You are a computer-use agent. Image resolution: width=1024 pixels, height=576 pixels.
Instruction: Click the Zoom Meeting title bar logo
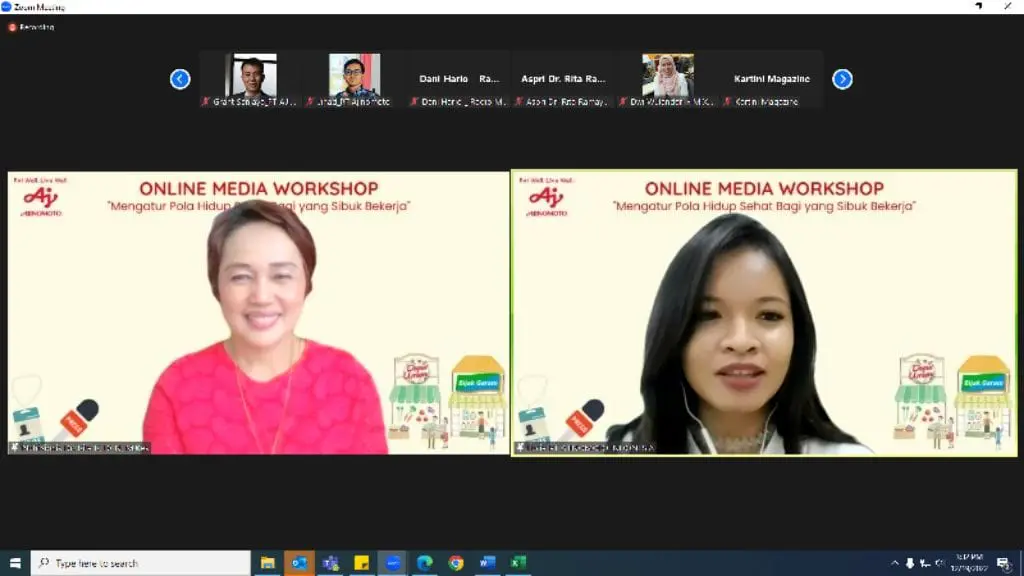(6, 7)
